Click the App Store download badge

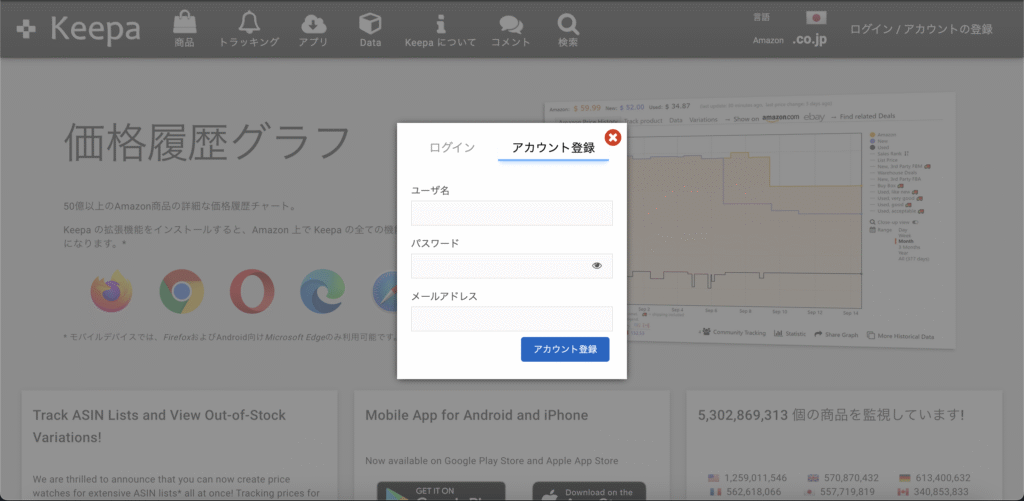[589, 491]
